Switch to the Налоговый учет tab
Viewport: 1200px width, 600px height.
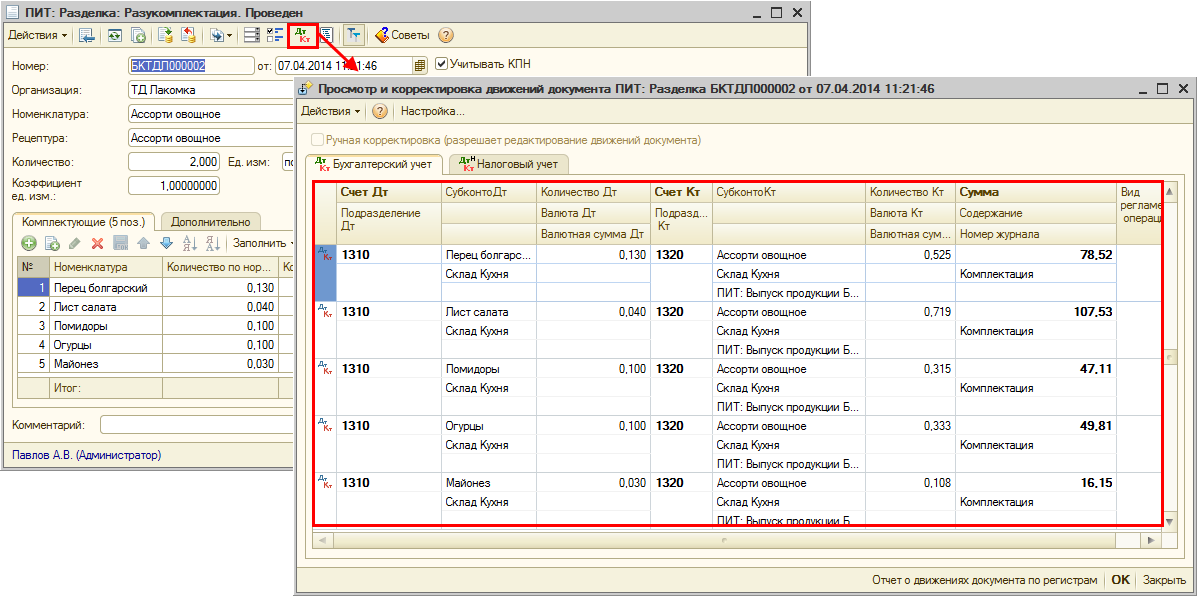tap(509, 163)
